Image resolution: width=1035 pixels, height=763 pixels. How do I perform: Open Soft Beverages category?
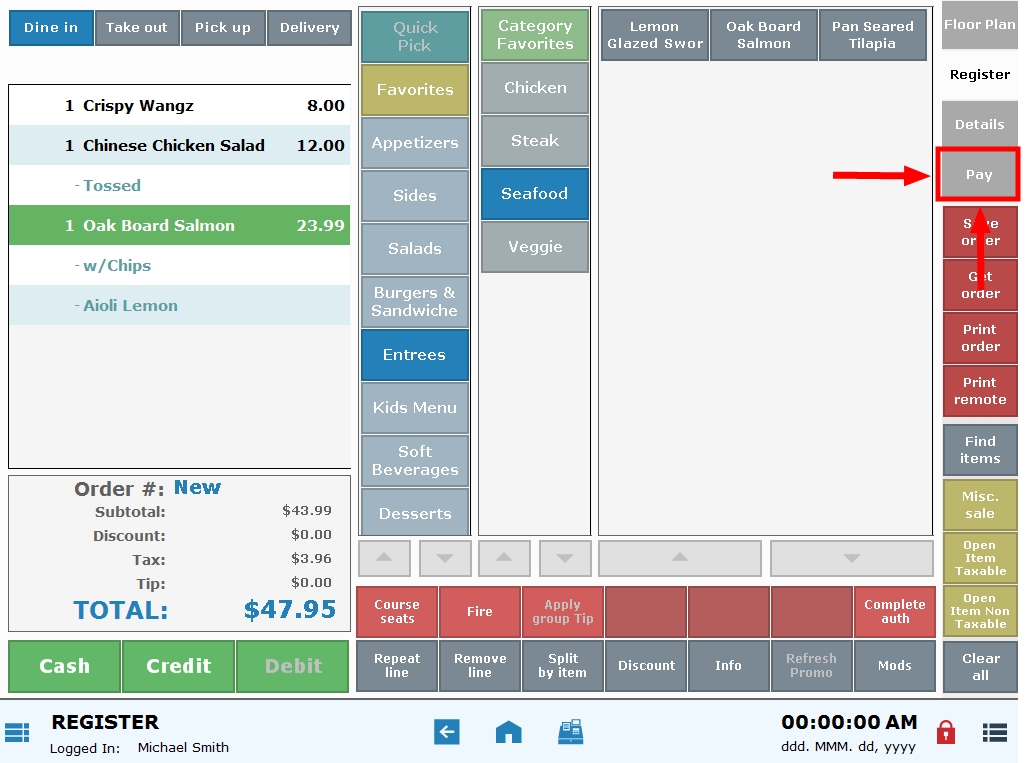pyautogui.click(x=415, y=460)
